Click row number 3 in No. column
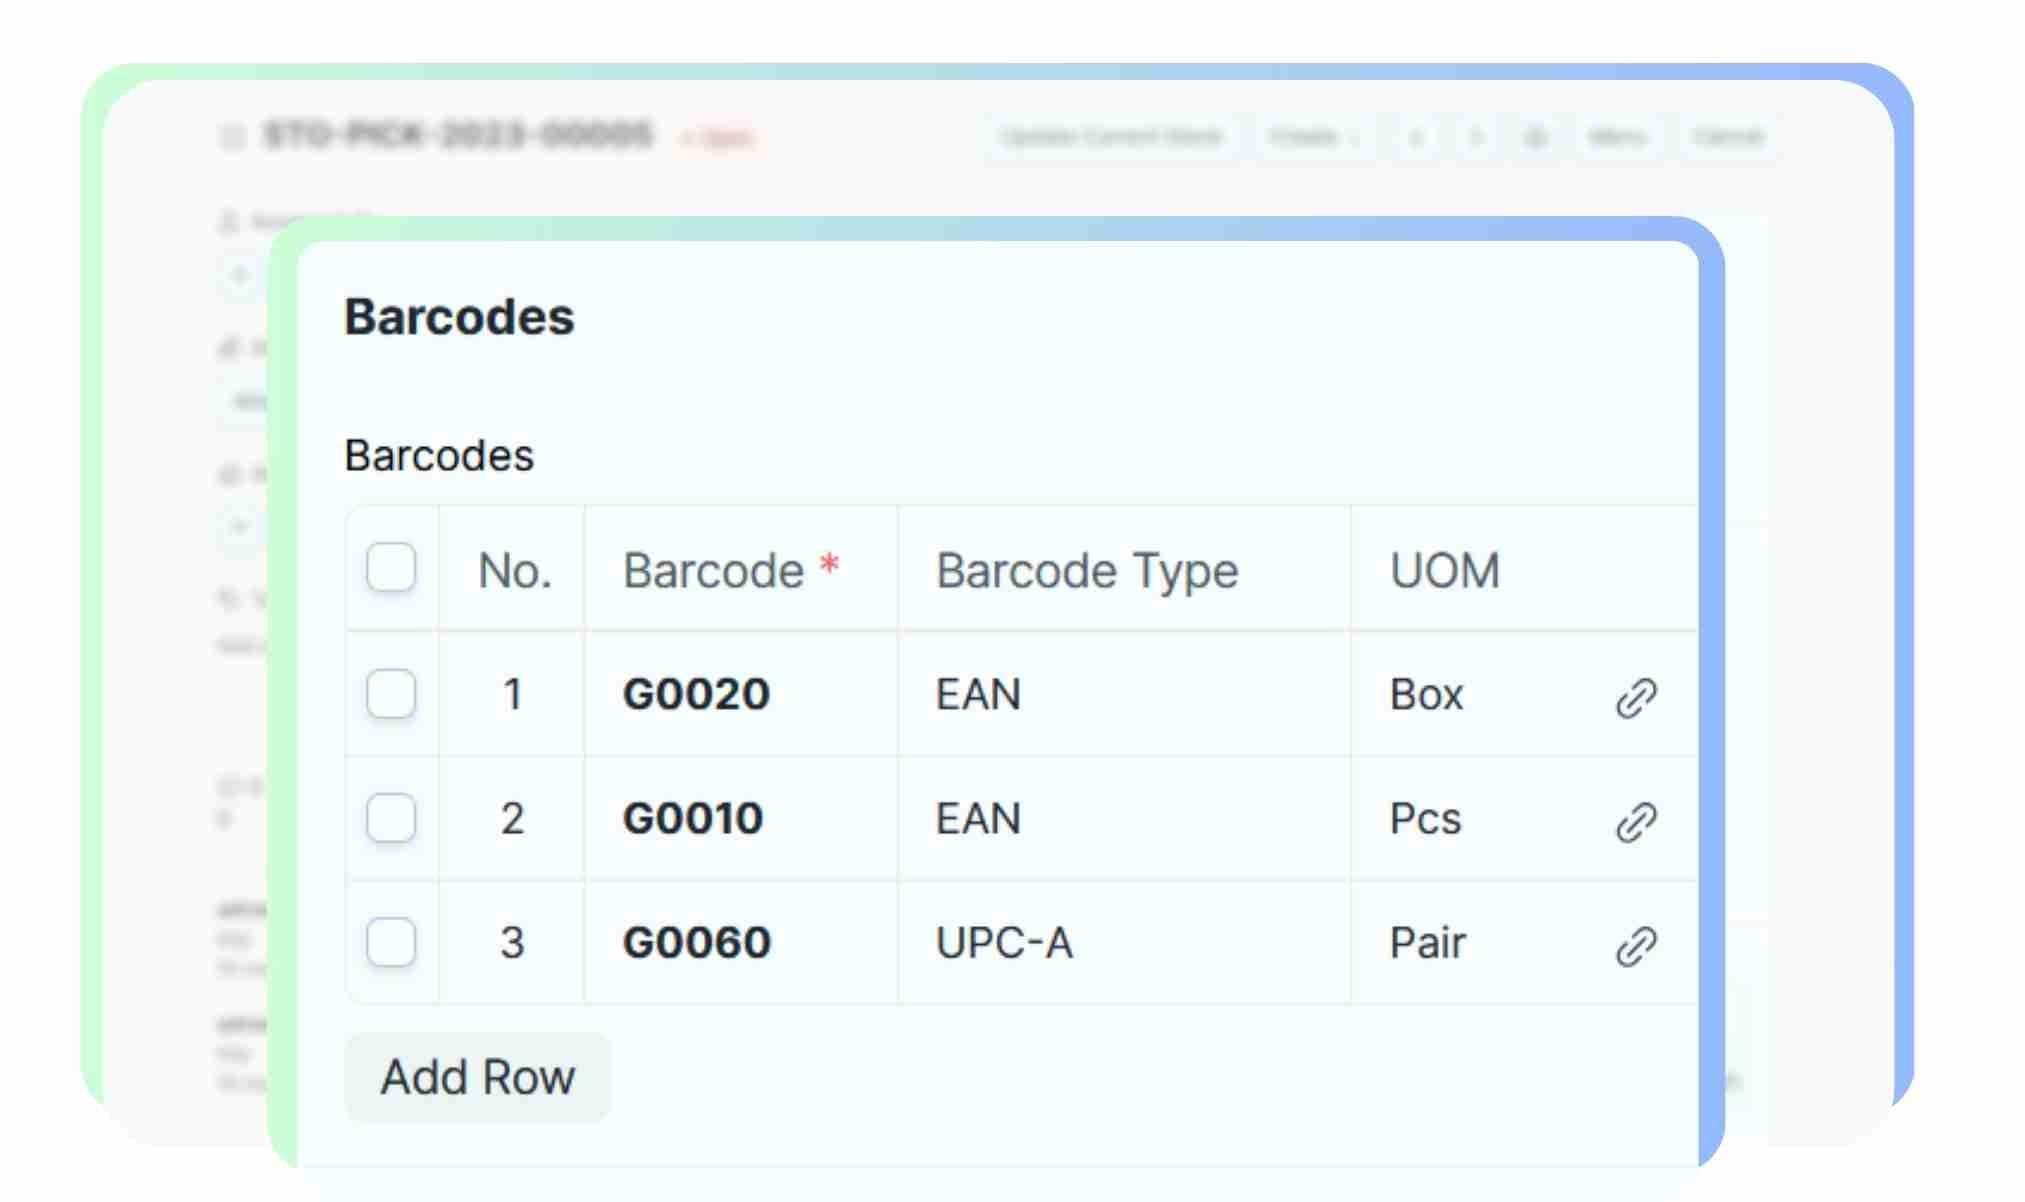The width and height of the screenshot is (2025, 1202). (512, 942)
